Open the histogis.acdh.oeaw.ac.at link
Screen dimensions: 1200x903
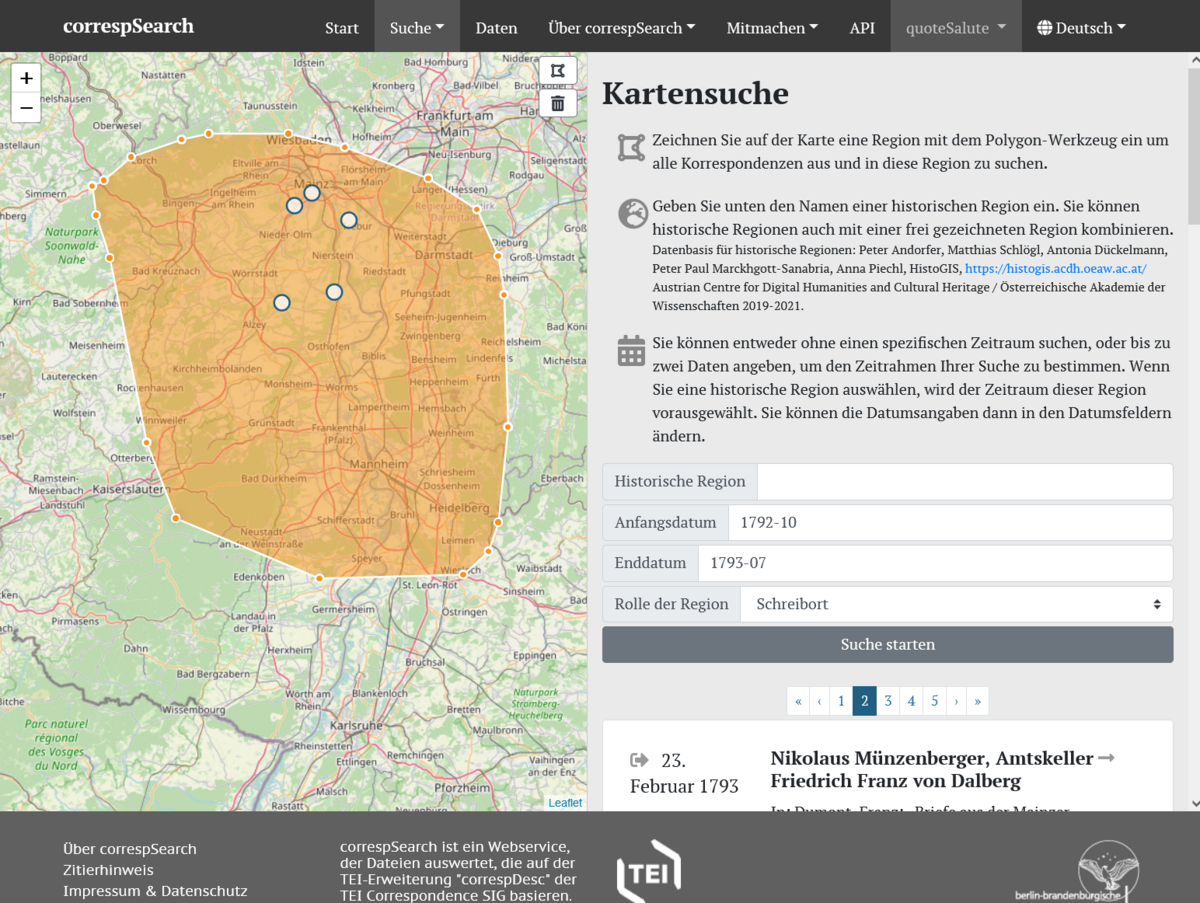coord(1055,269)
